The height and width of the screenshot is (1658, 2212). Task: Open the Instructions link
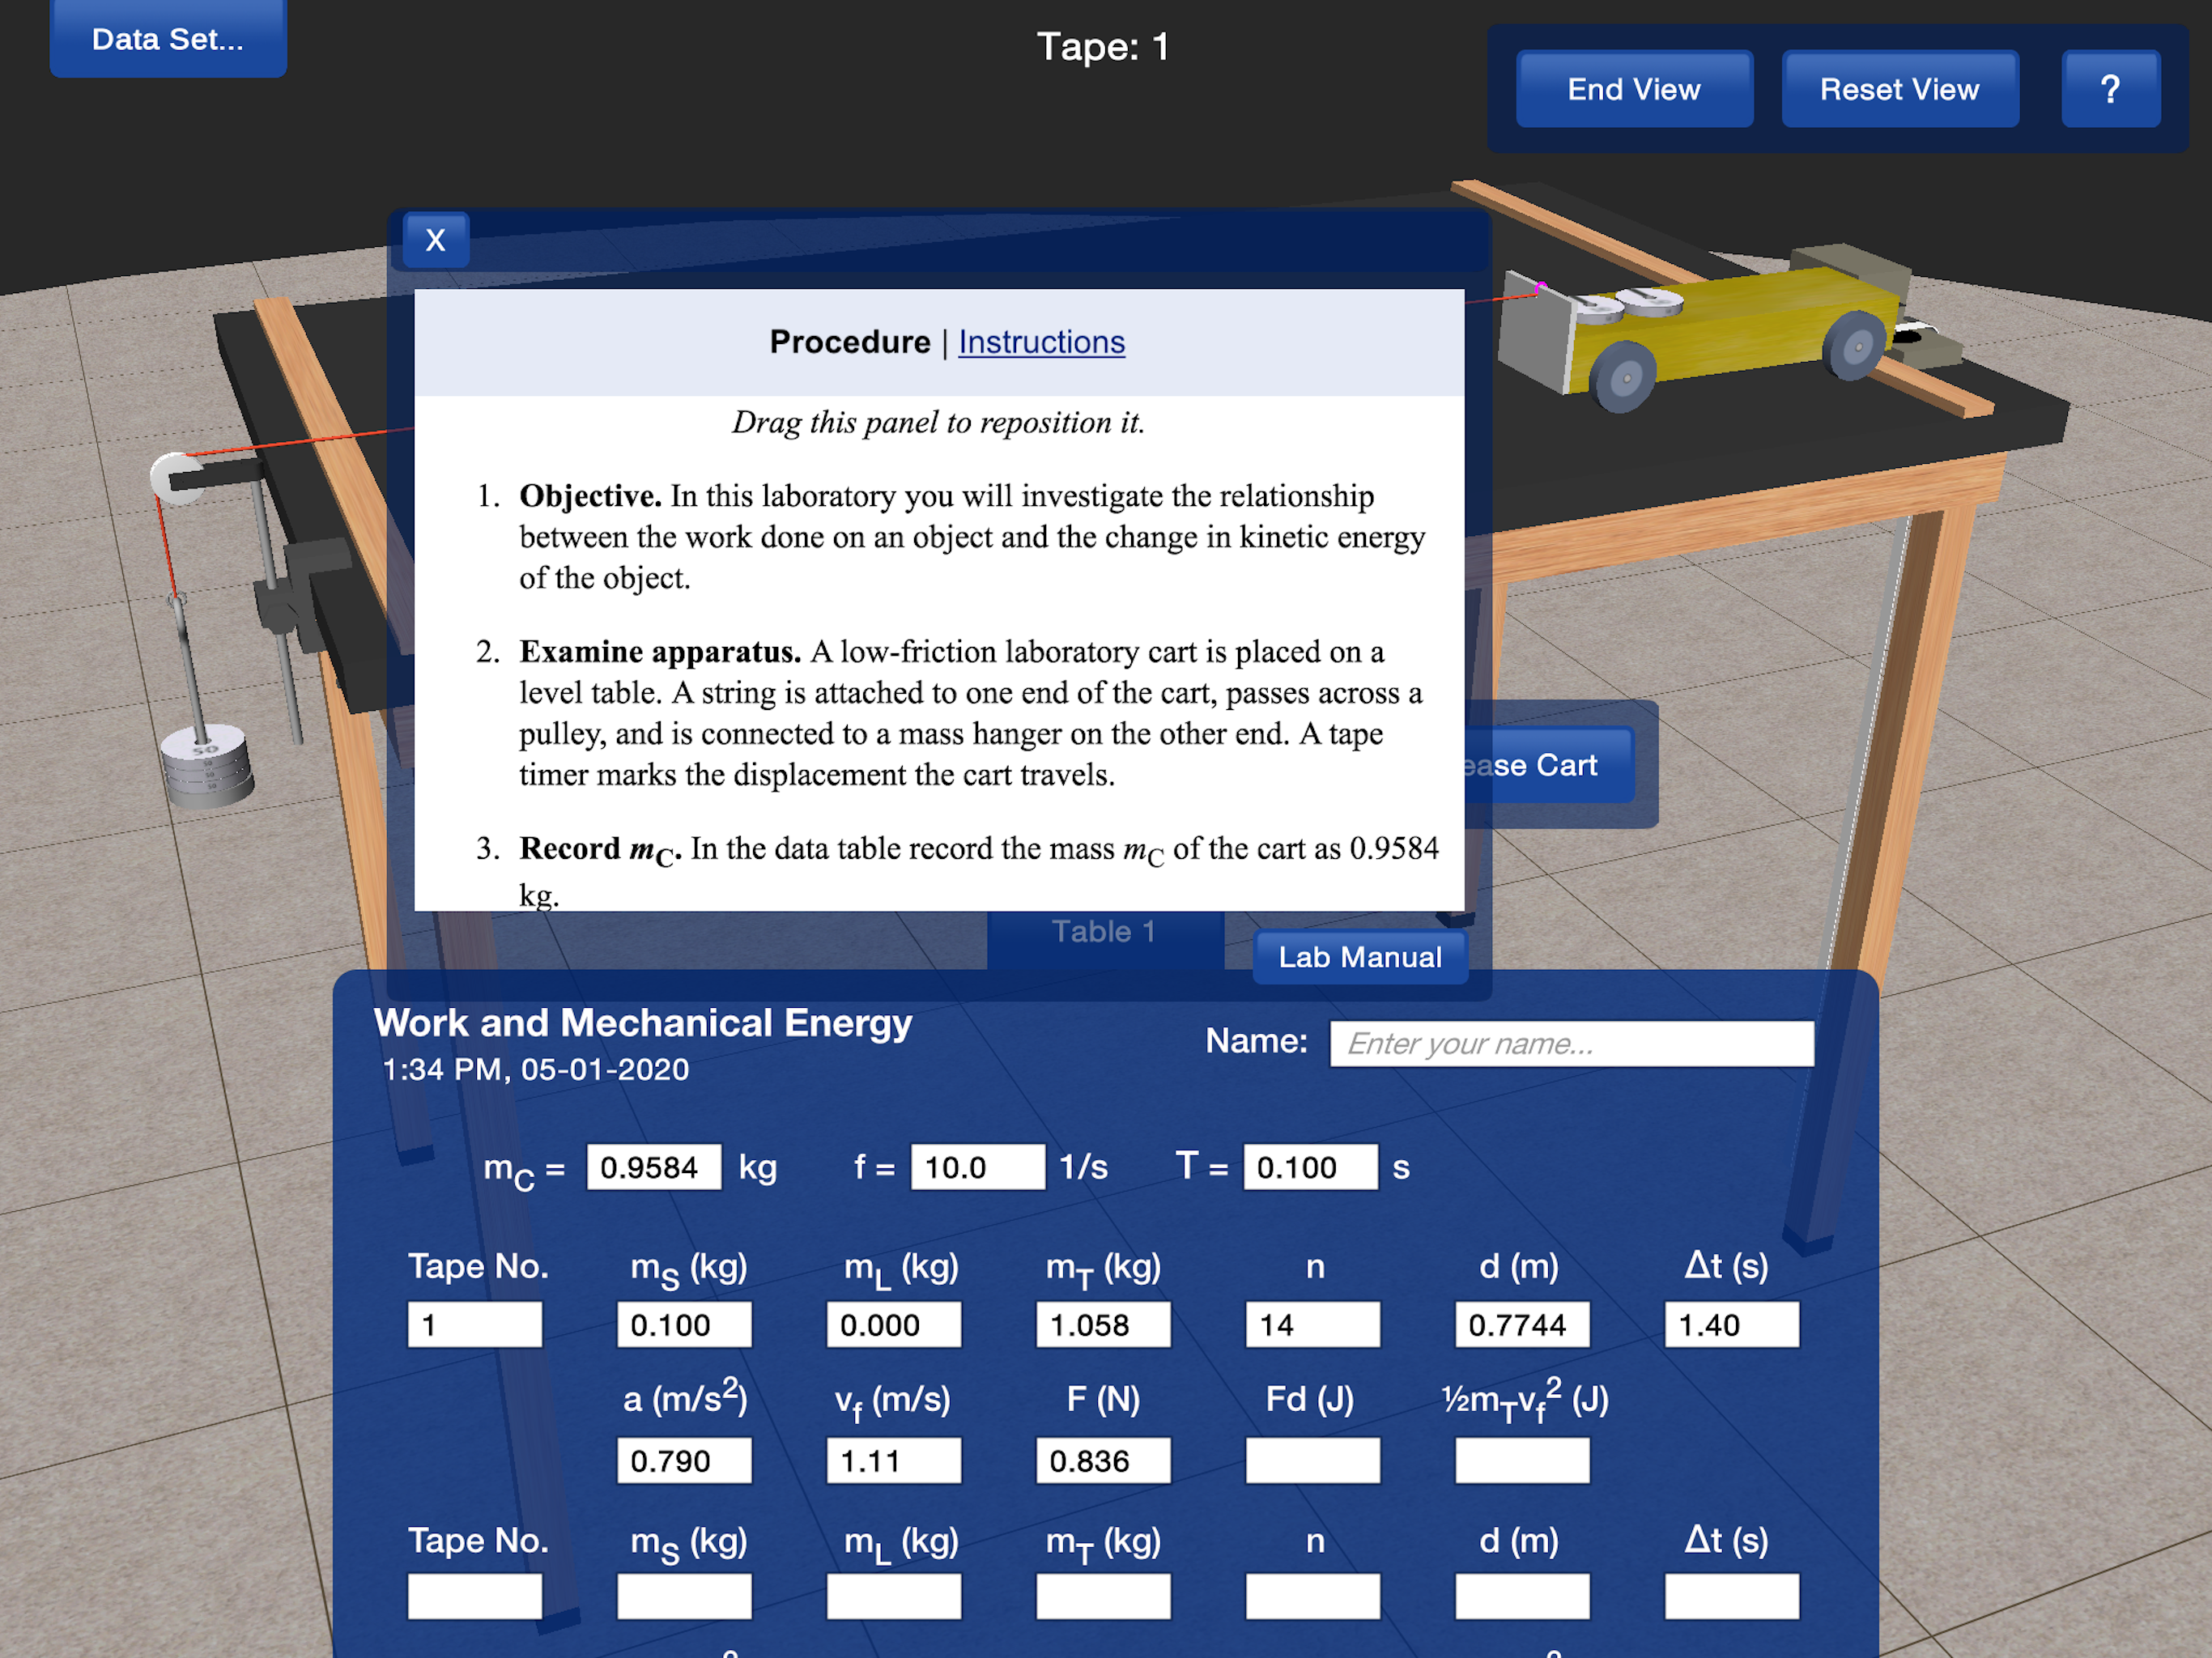pyautogui.click(x=1041, y=342)
